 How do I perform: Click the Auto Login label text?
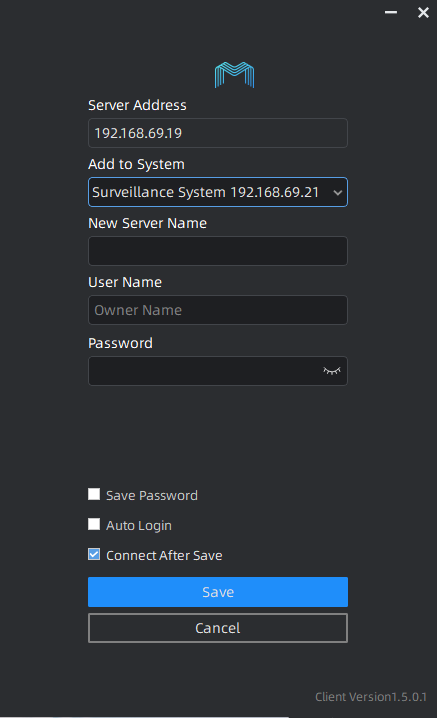pyautogui.click(x=139, y=525)
